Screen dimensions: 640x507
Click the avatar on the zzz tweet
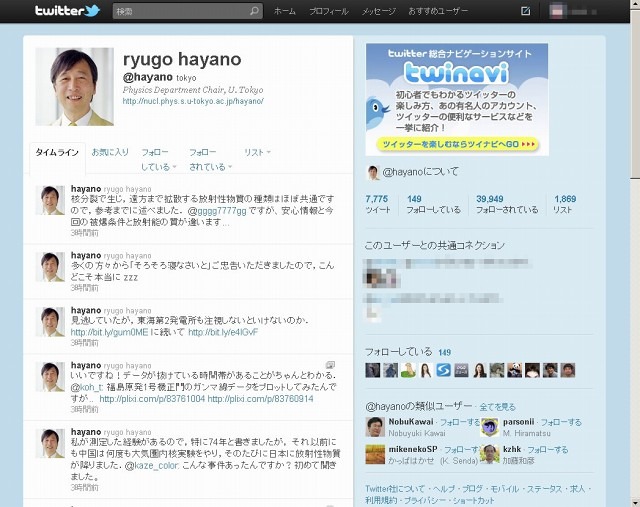coord(50,267)
